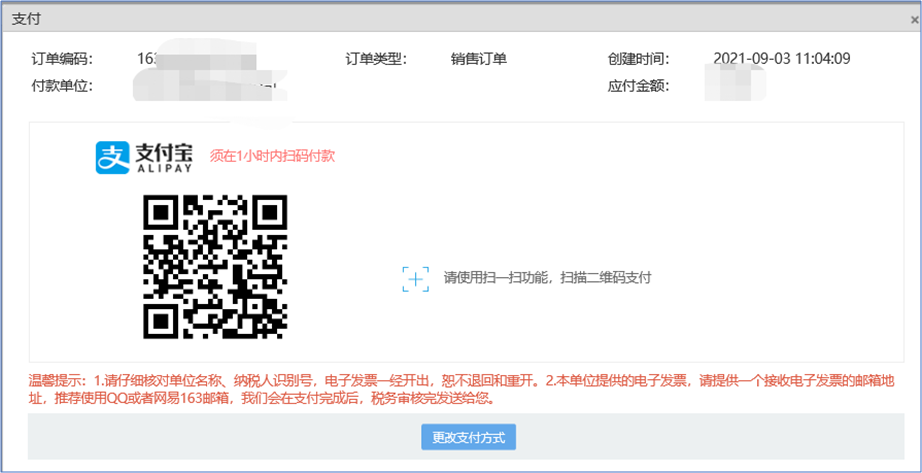This screenshot has height=473, width=922.
Task: Click the 应付金额 label
Action: click(x=638, y=85)
